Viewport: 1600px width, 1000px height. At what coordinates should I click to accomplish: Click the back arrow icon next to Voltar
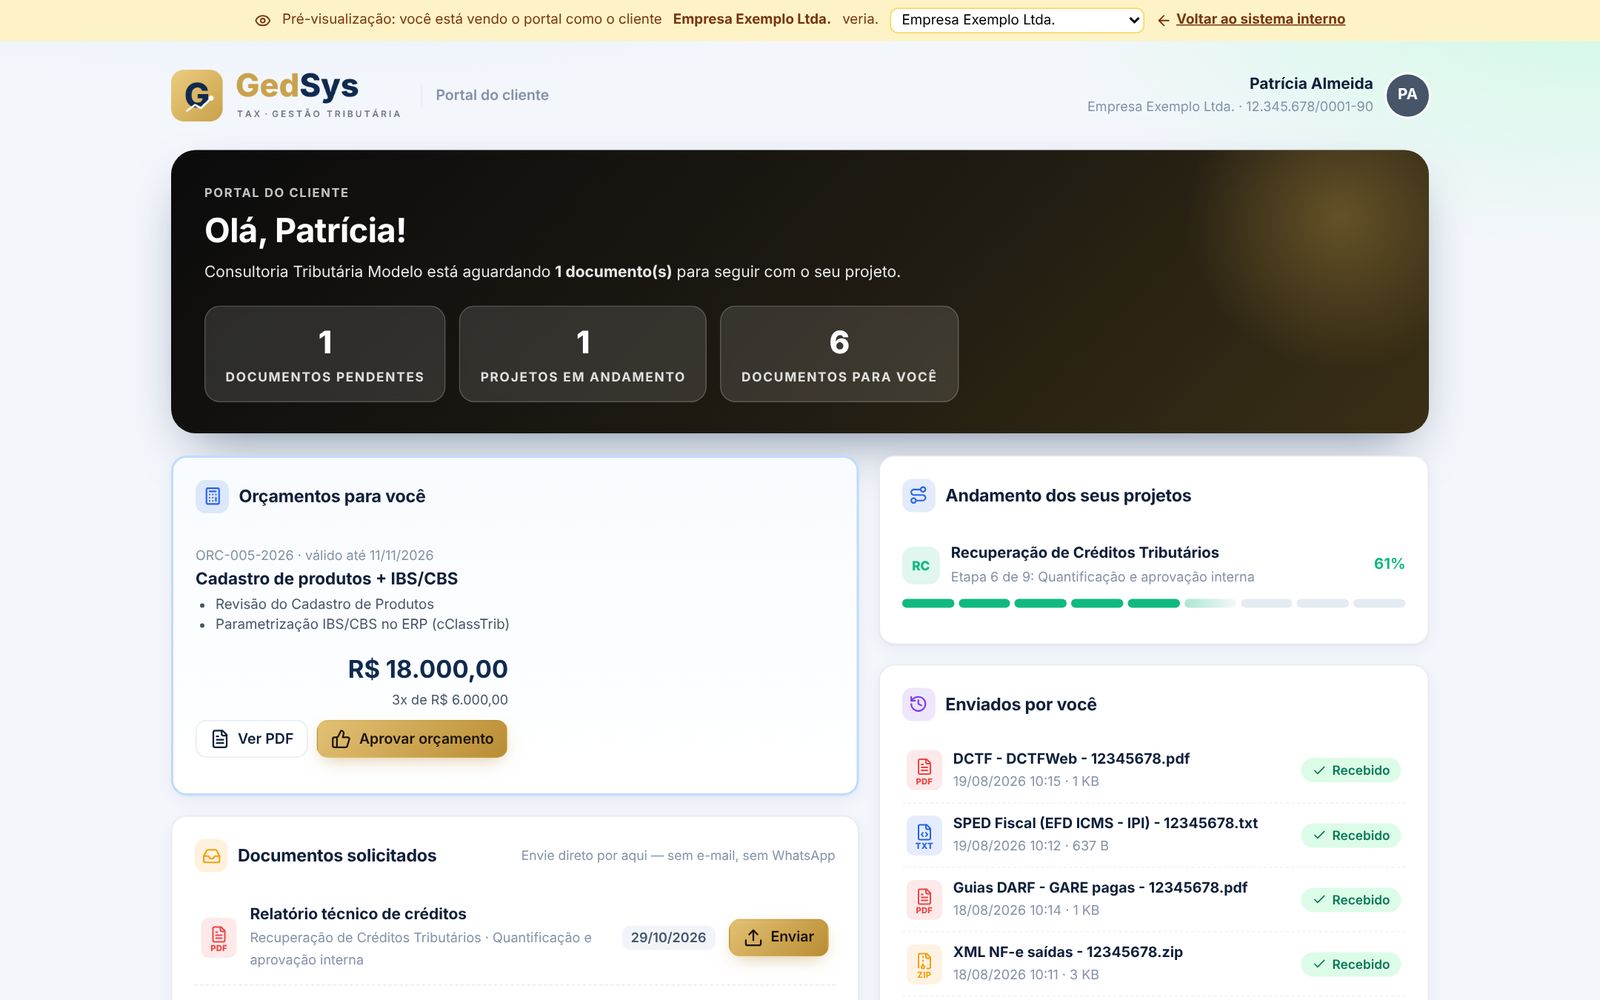pyautogui.click(x=1163, y=20)
